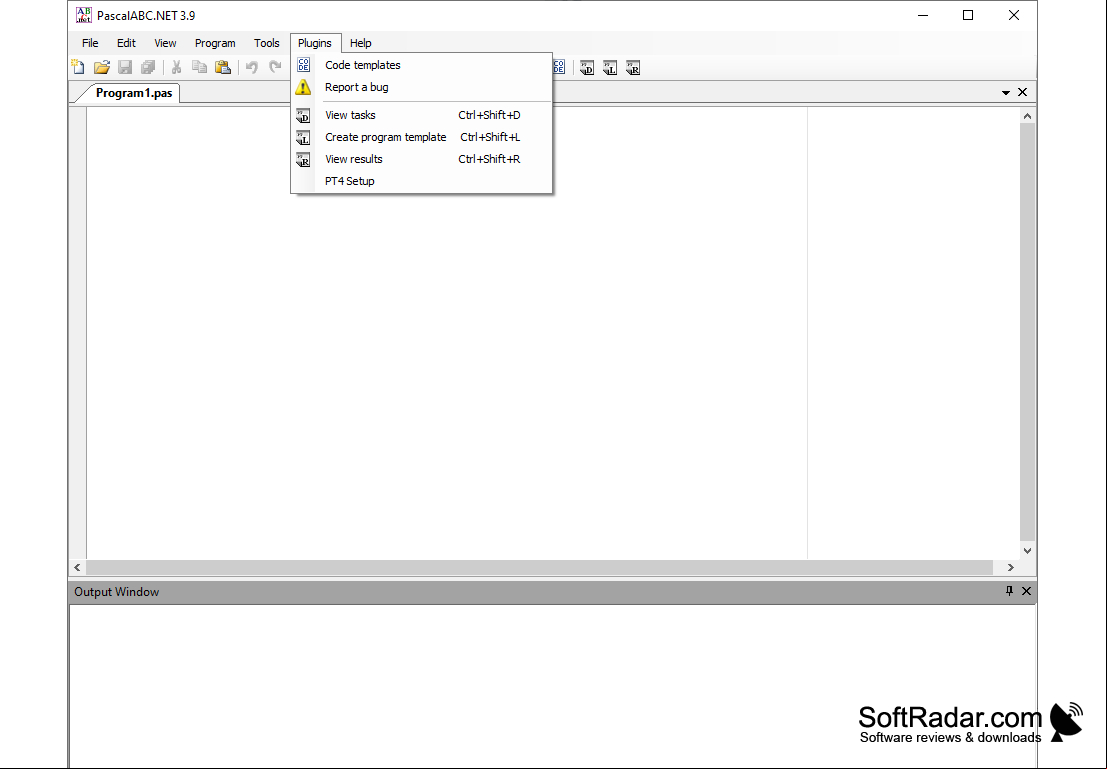Create a new file with toolbar icon
Image resolution: width=1107 pixels, height=769 pixels.
click(78, 67)
